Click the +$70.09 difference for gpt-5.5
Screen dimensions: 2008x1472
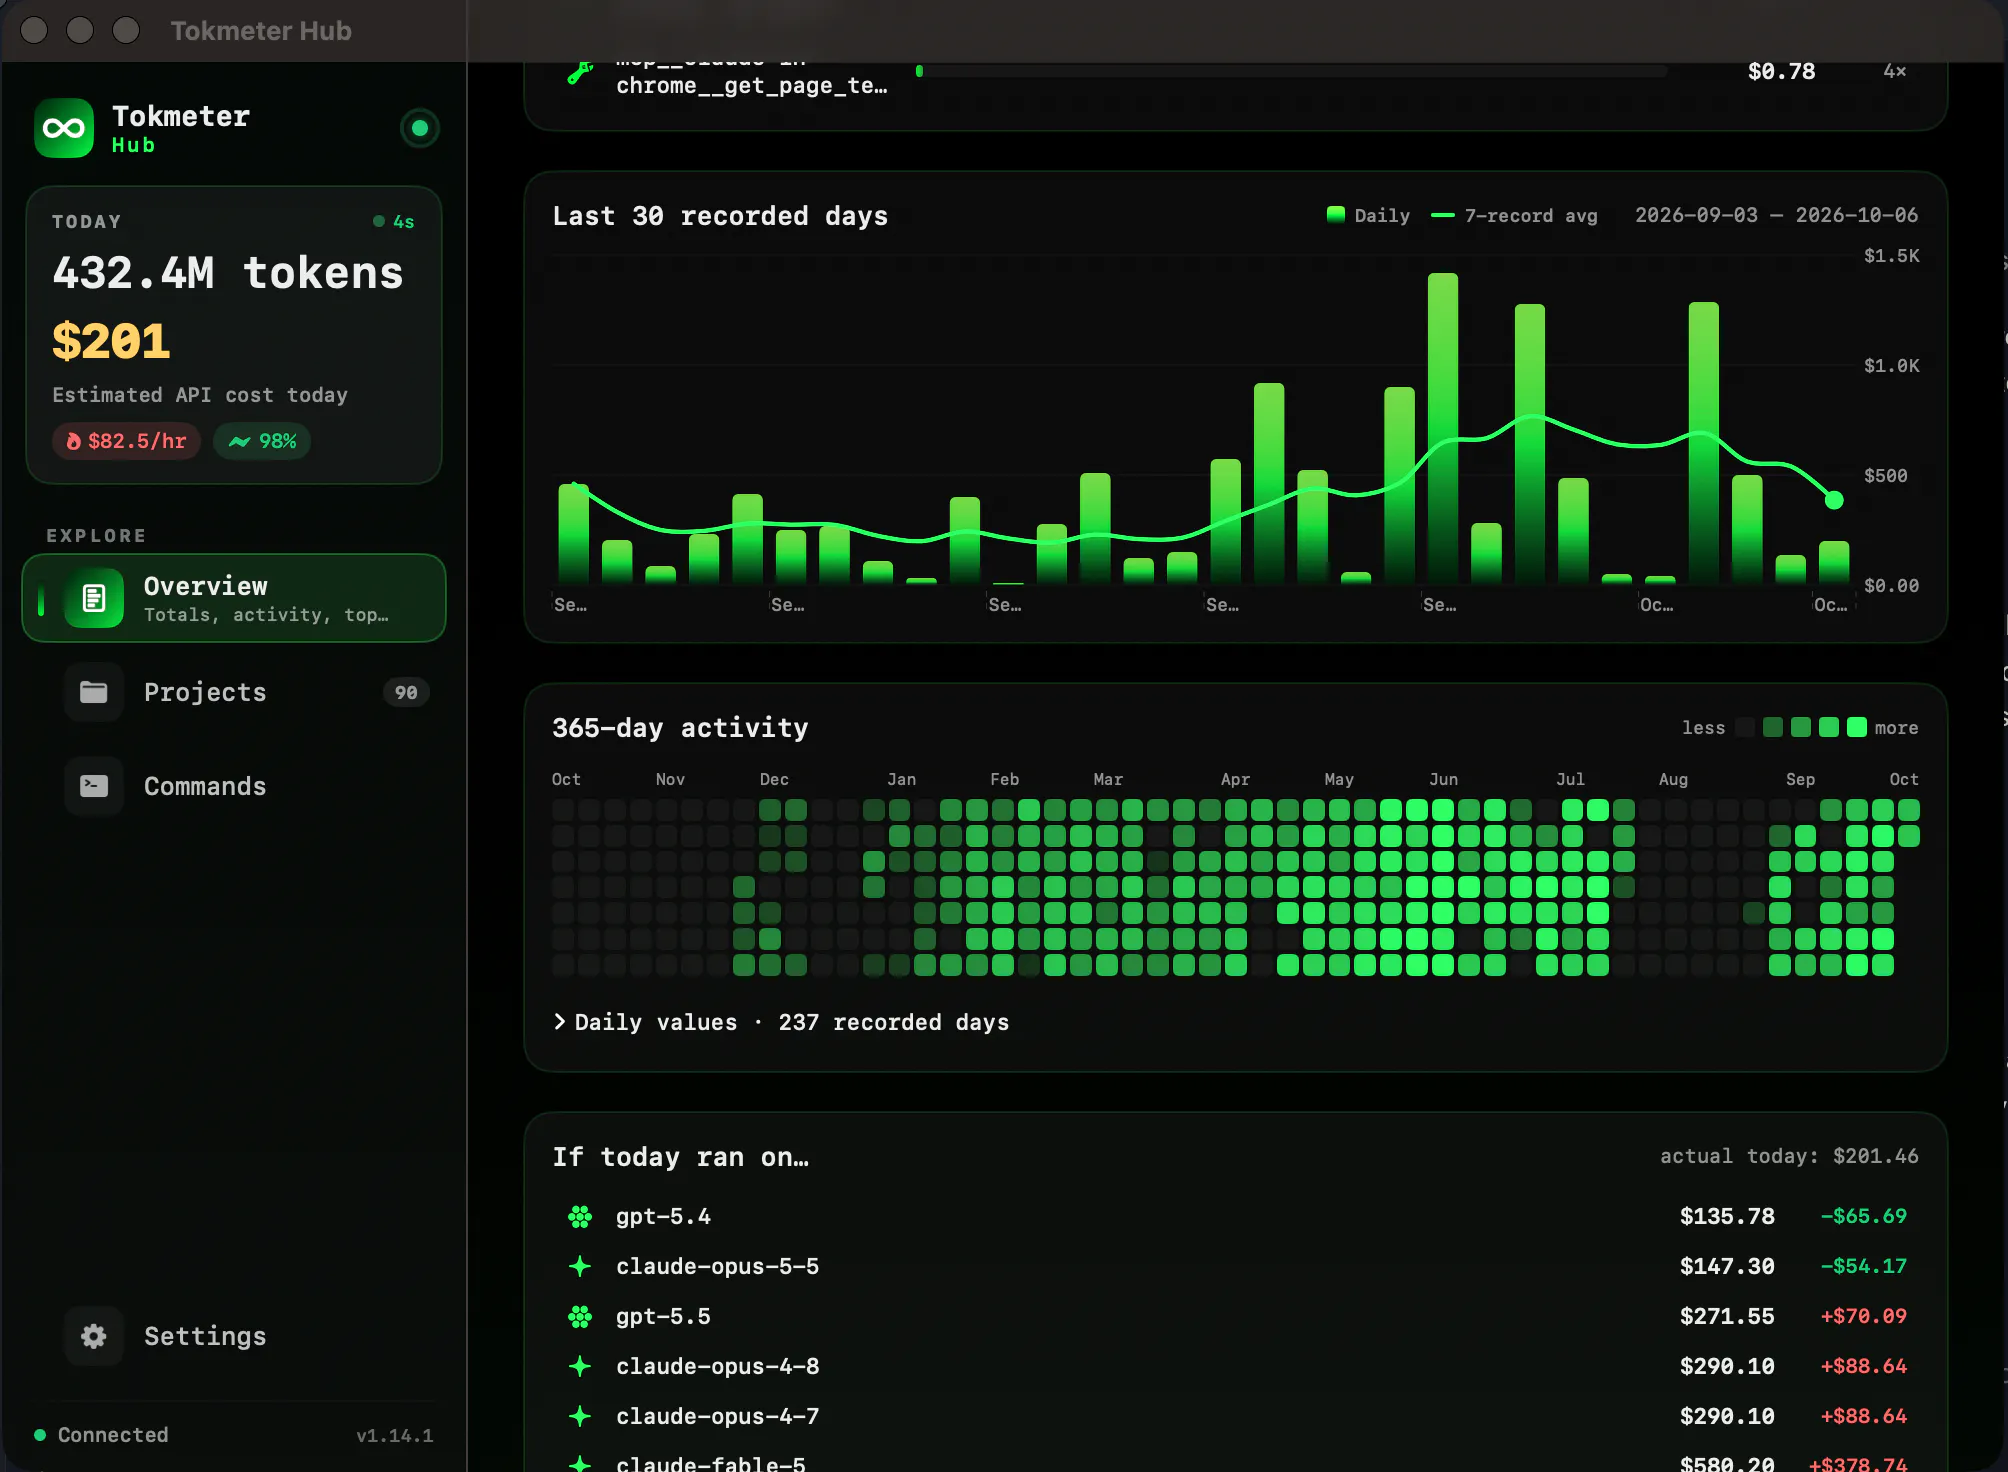[x=1863, y=1316]
